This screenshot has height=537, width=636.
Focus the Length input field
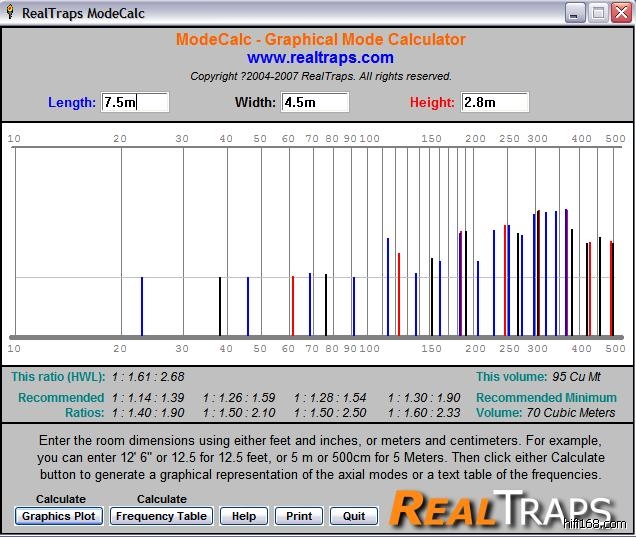pos(135,102)
